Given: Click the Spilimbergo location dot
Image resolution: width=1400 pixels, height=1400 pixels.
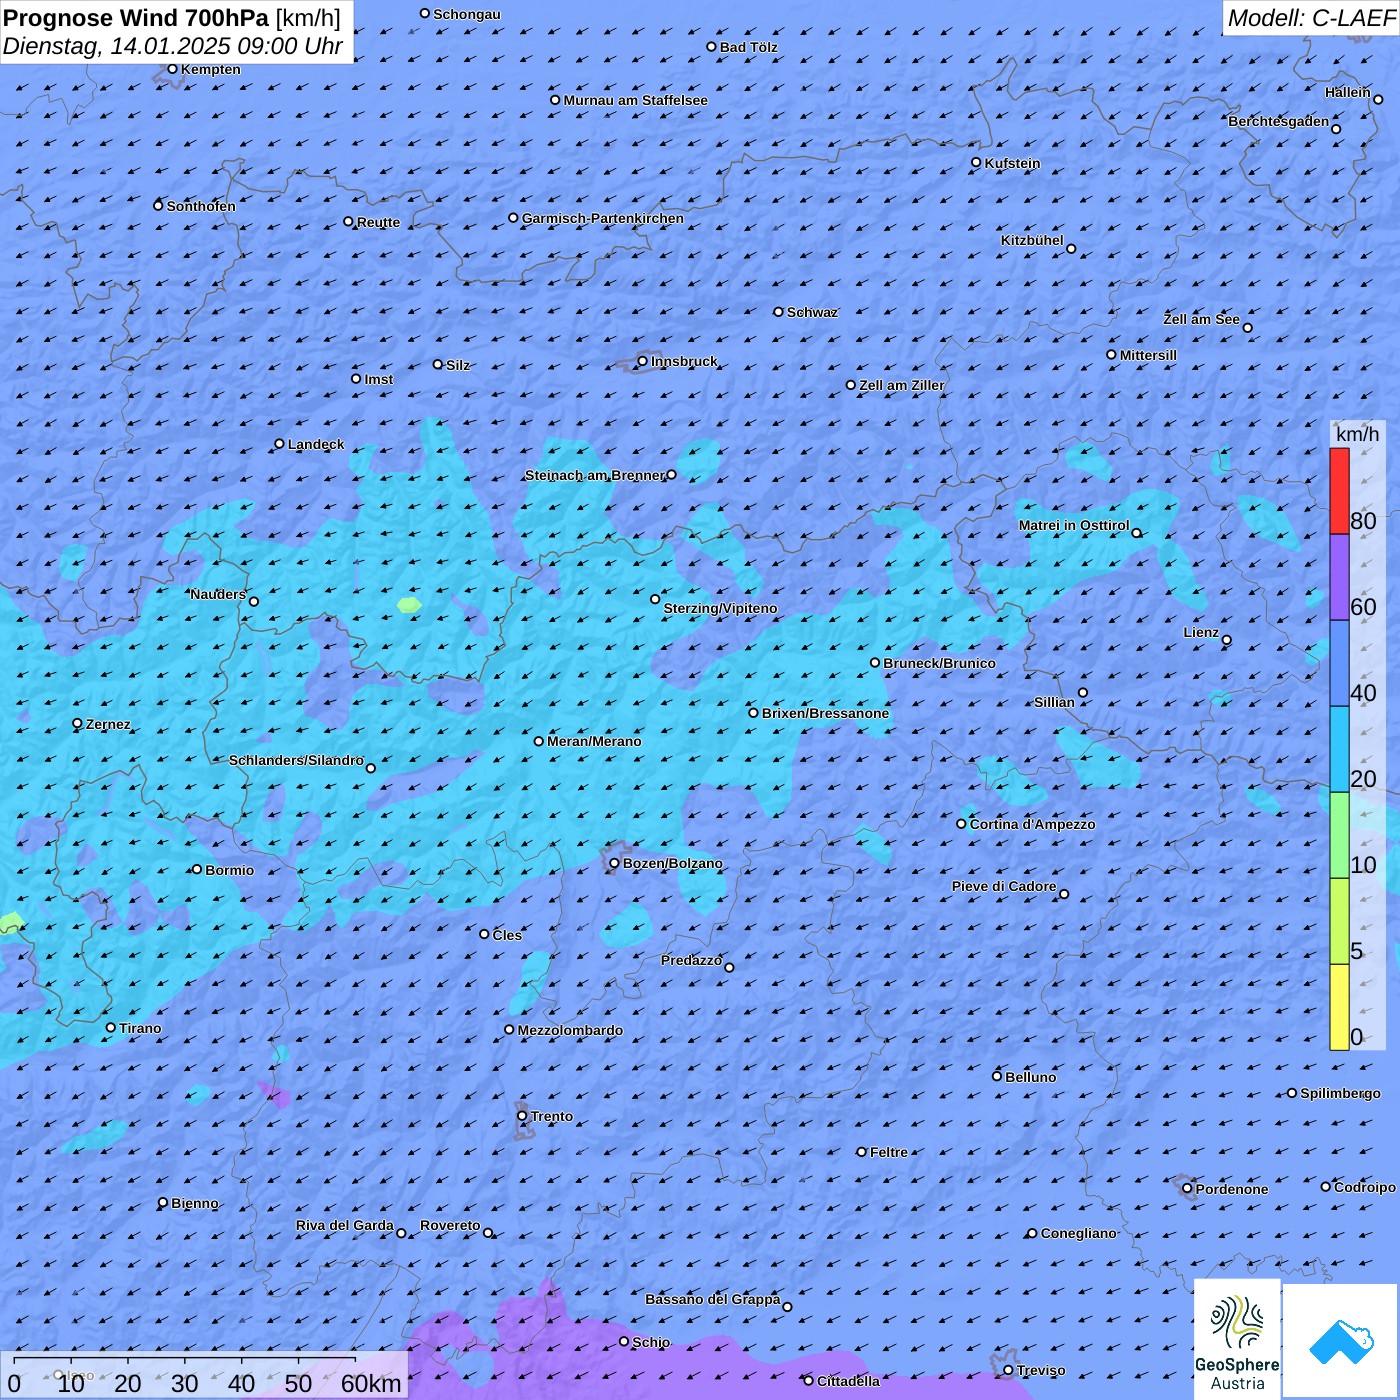Looking at the screenshot, I should click(x=1292, y=1093).
